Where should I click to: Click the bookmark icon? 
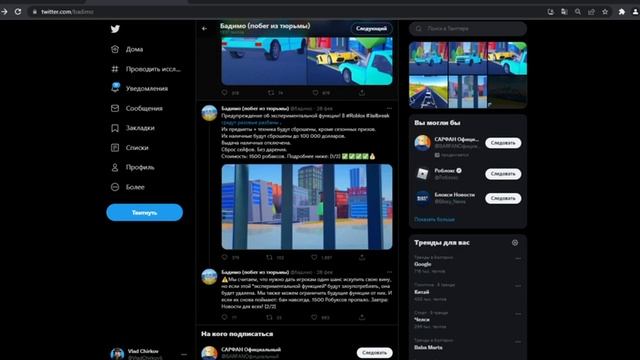click(x=115, y=128)
